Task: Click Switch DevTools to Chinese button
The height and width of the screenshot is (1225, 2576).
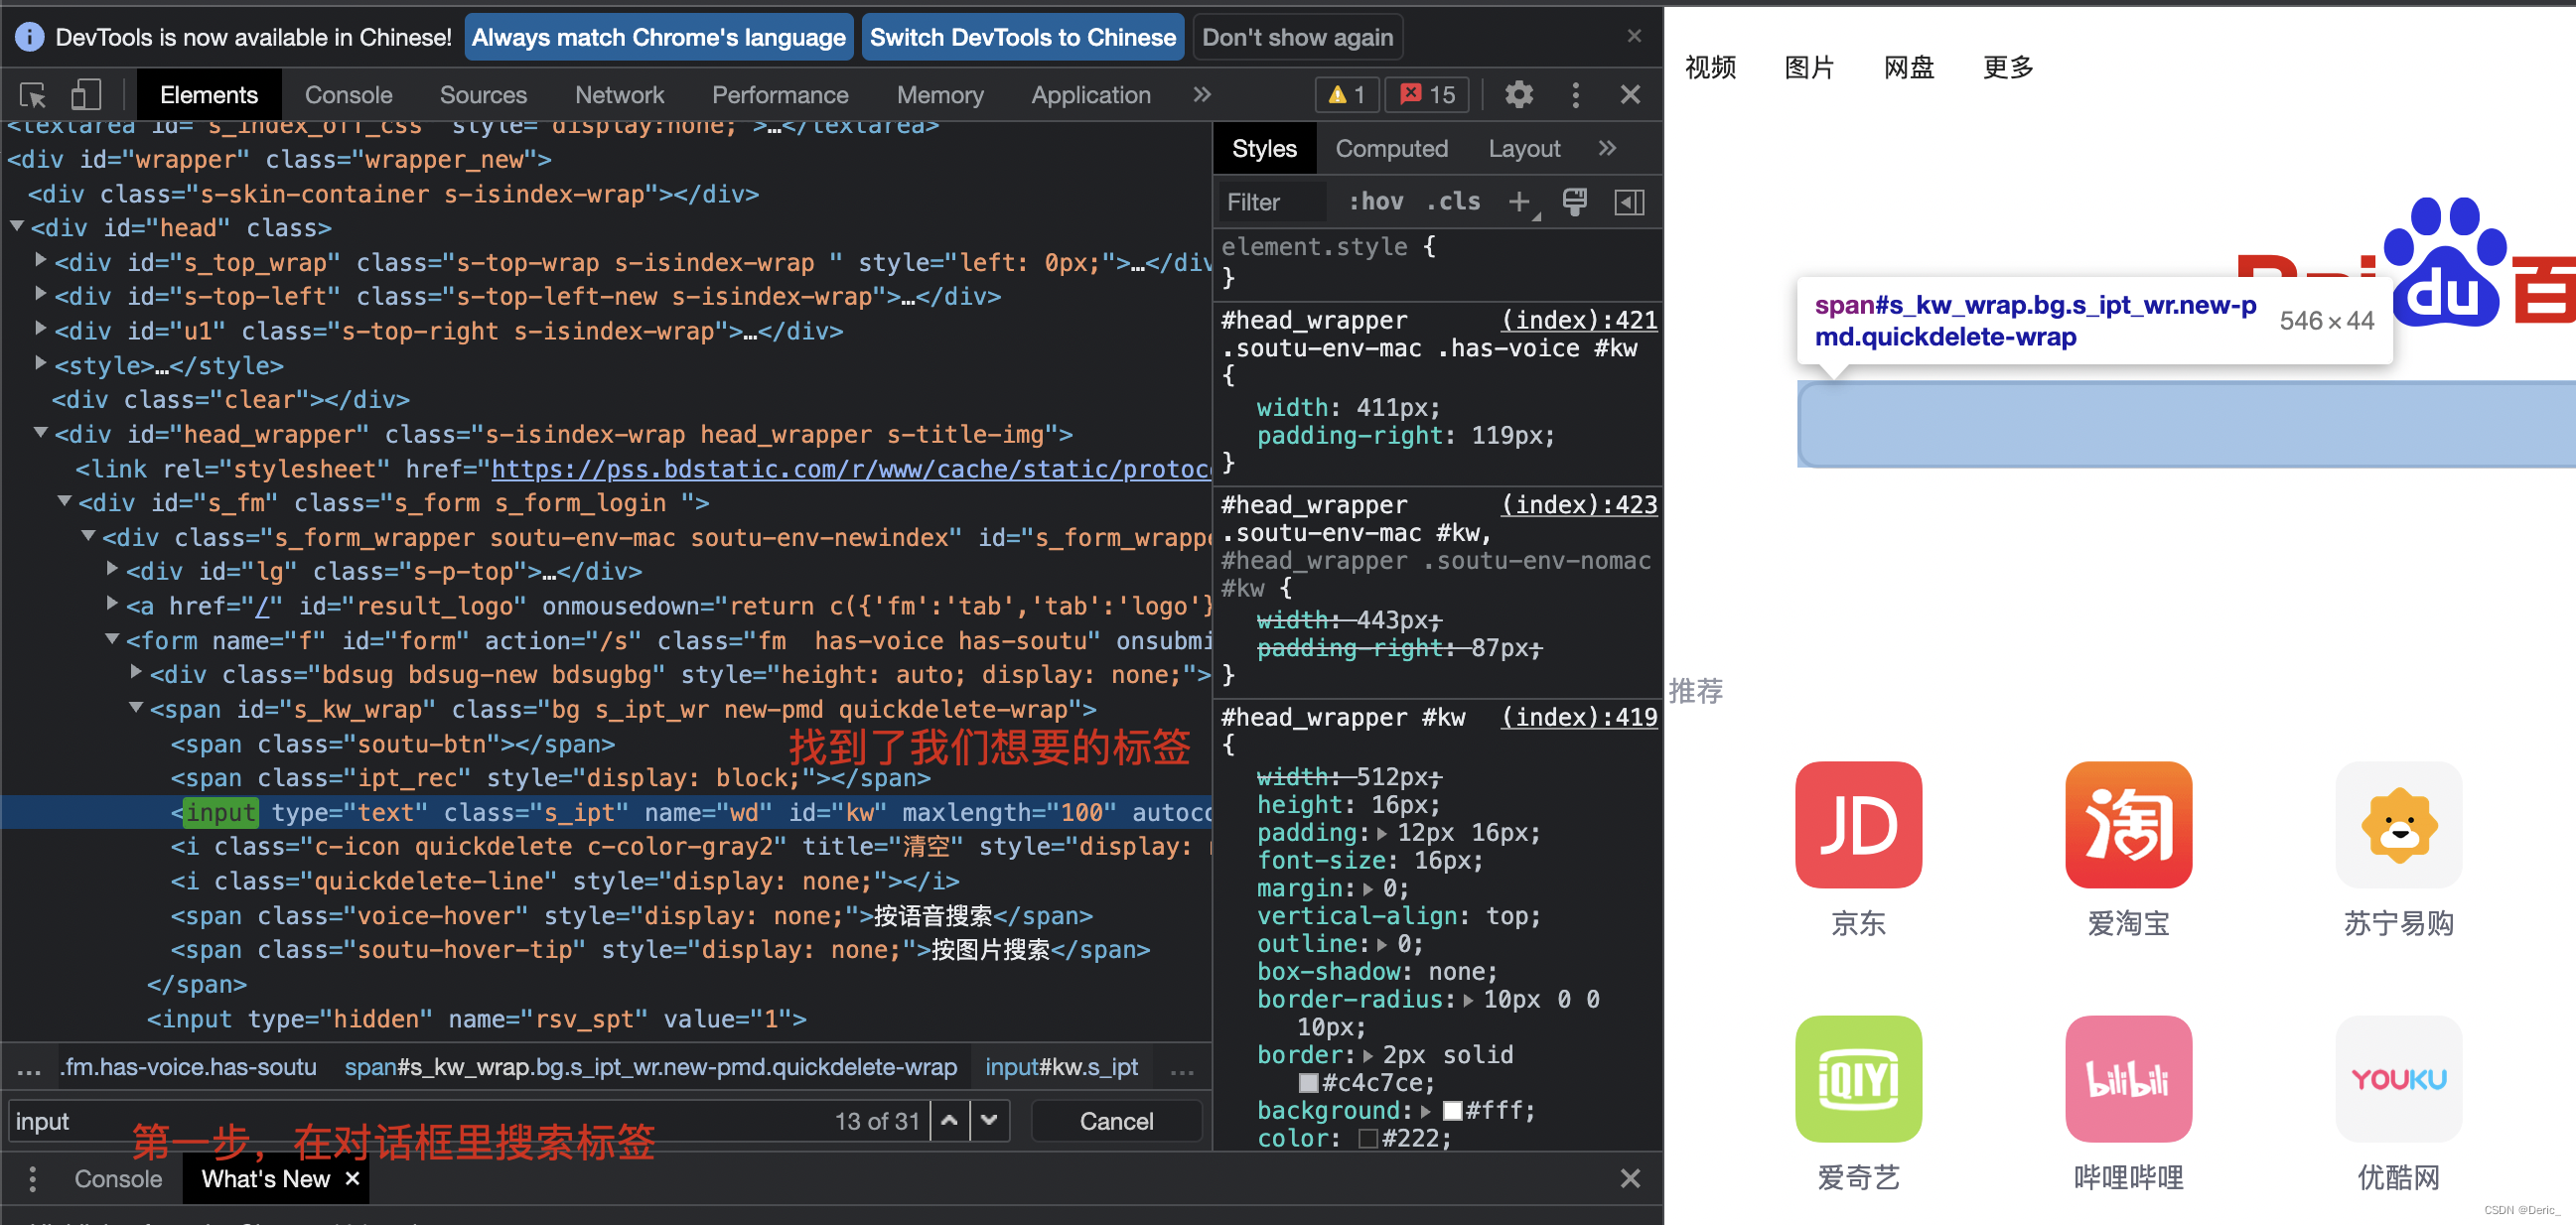Action: click(1022, 38)
